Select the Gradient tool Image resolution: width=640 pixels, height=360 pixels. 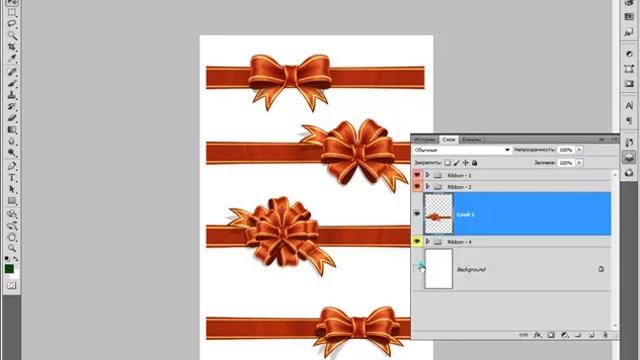click(x=12, y=130)
